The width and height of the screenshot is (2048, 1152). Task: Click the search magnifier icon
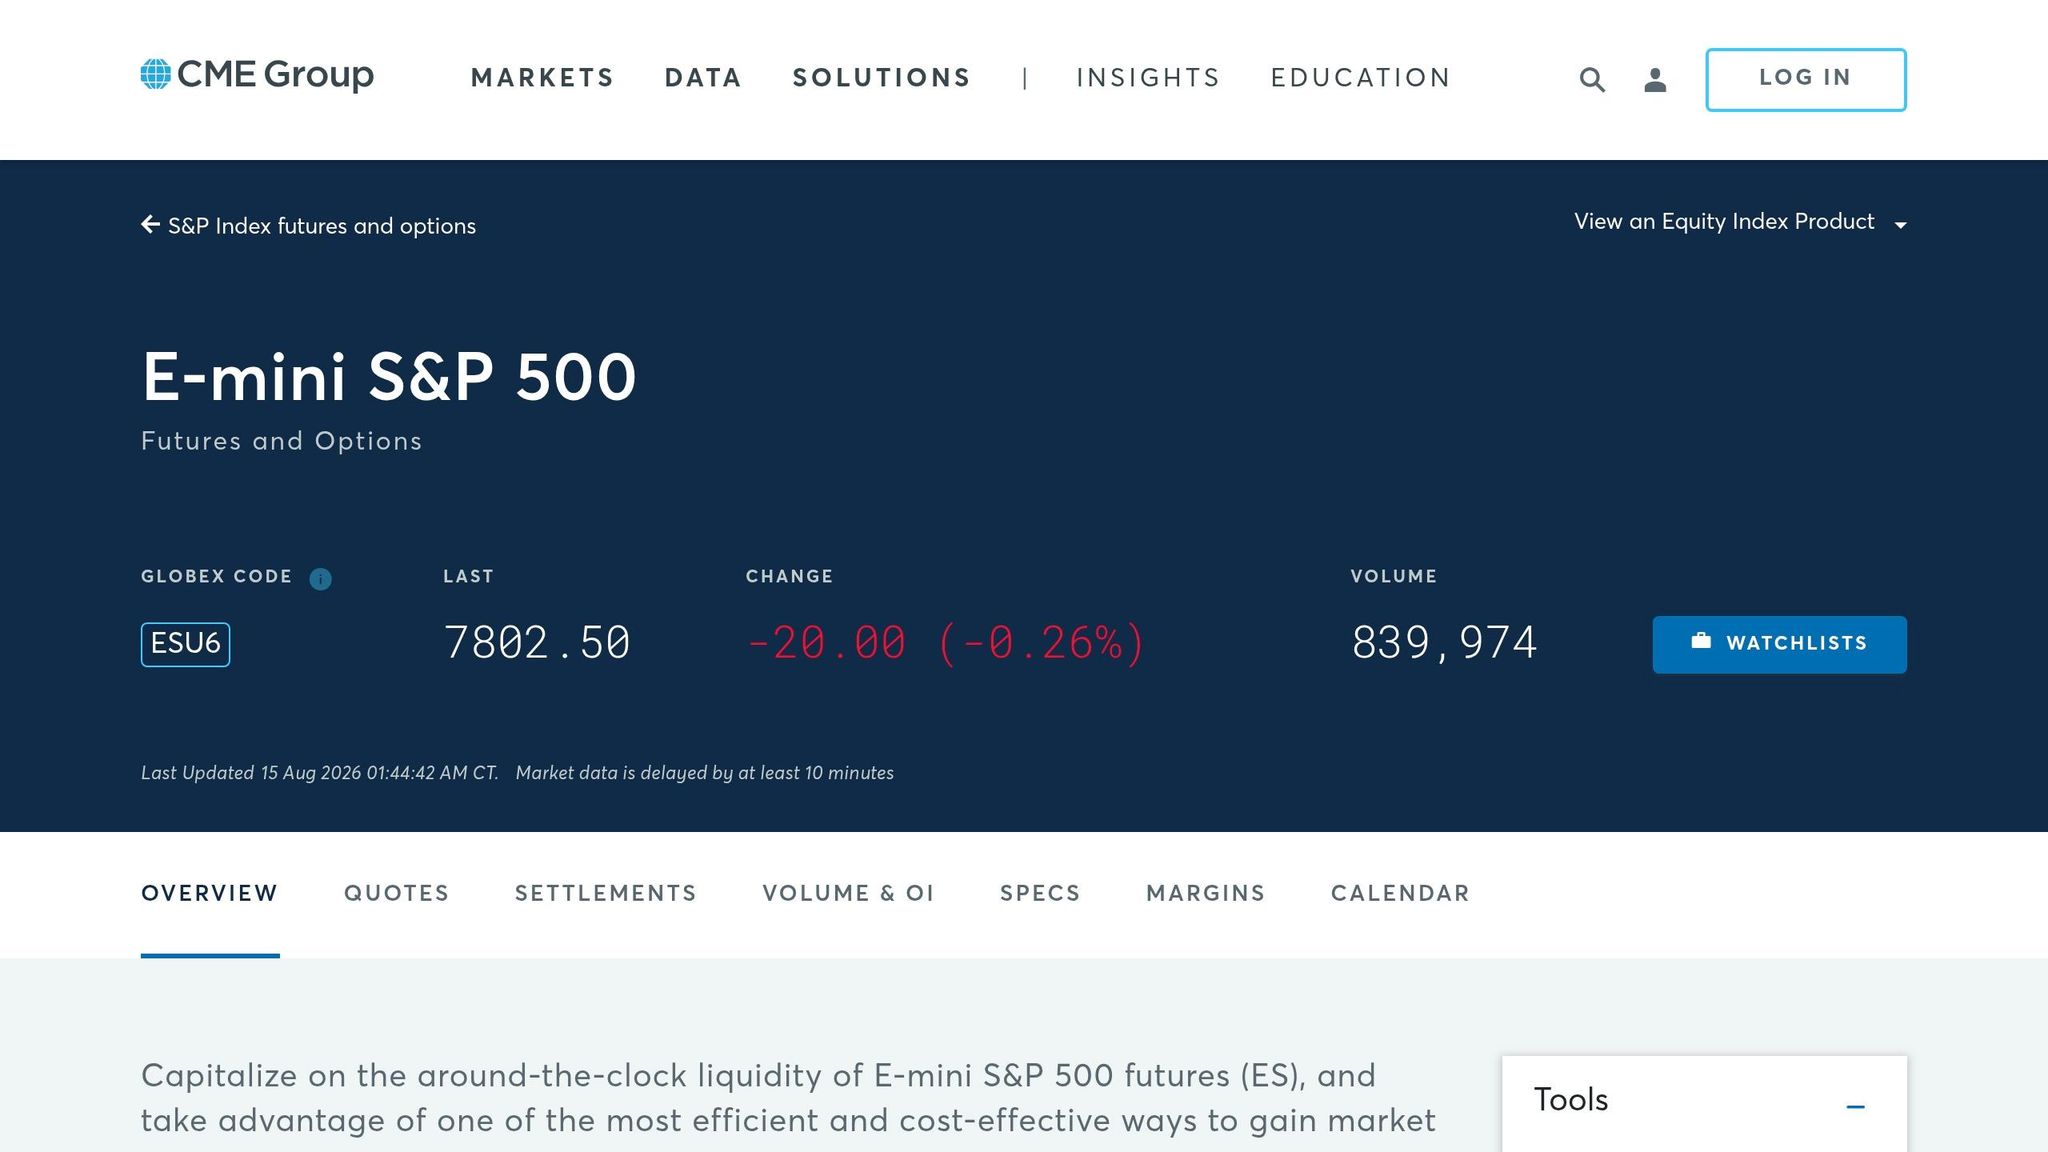(1592, 80)
